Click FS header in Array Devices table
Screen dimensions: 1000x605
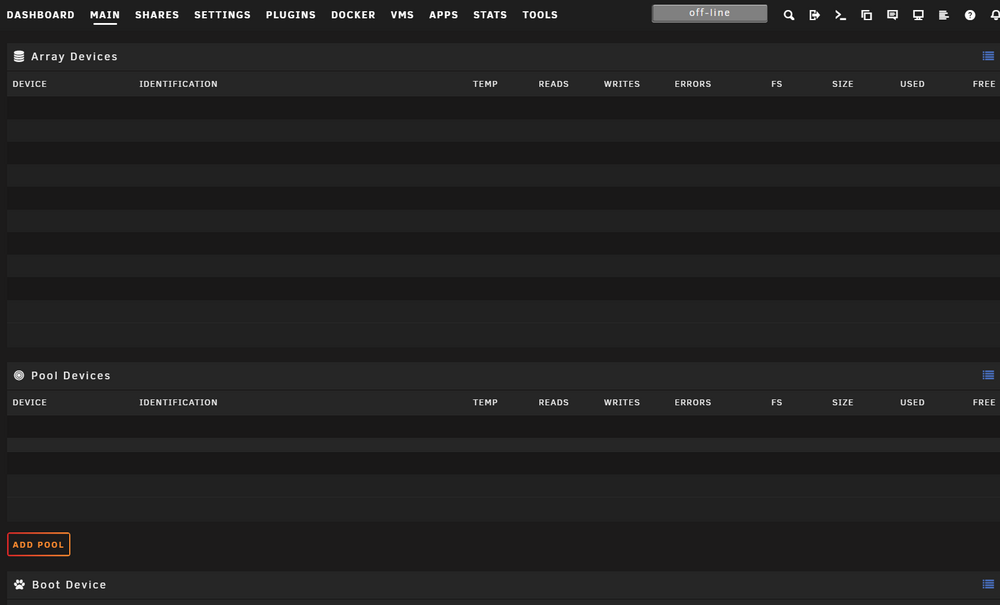pos(776,84)
